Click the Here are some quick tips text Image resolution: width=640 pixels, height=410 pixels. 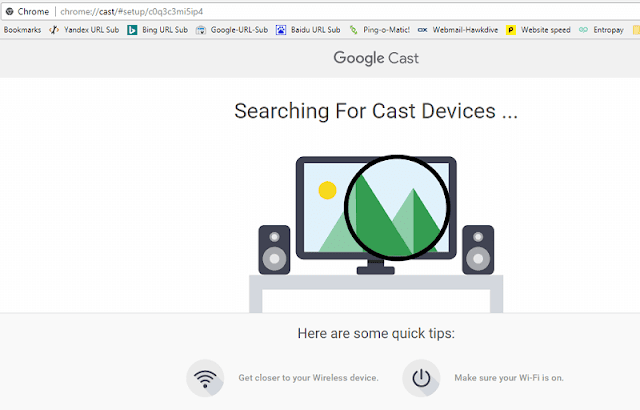(x=376, y=333)
